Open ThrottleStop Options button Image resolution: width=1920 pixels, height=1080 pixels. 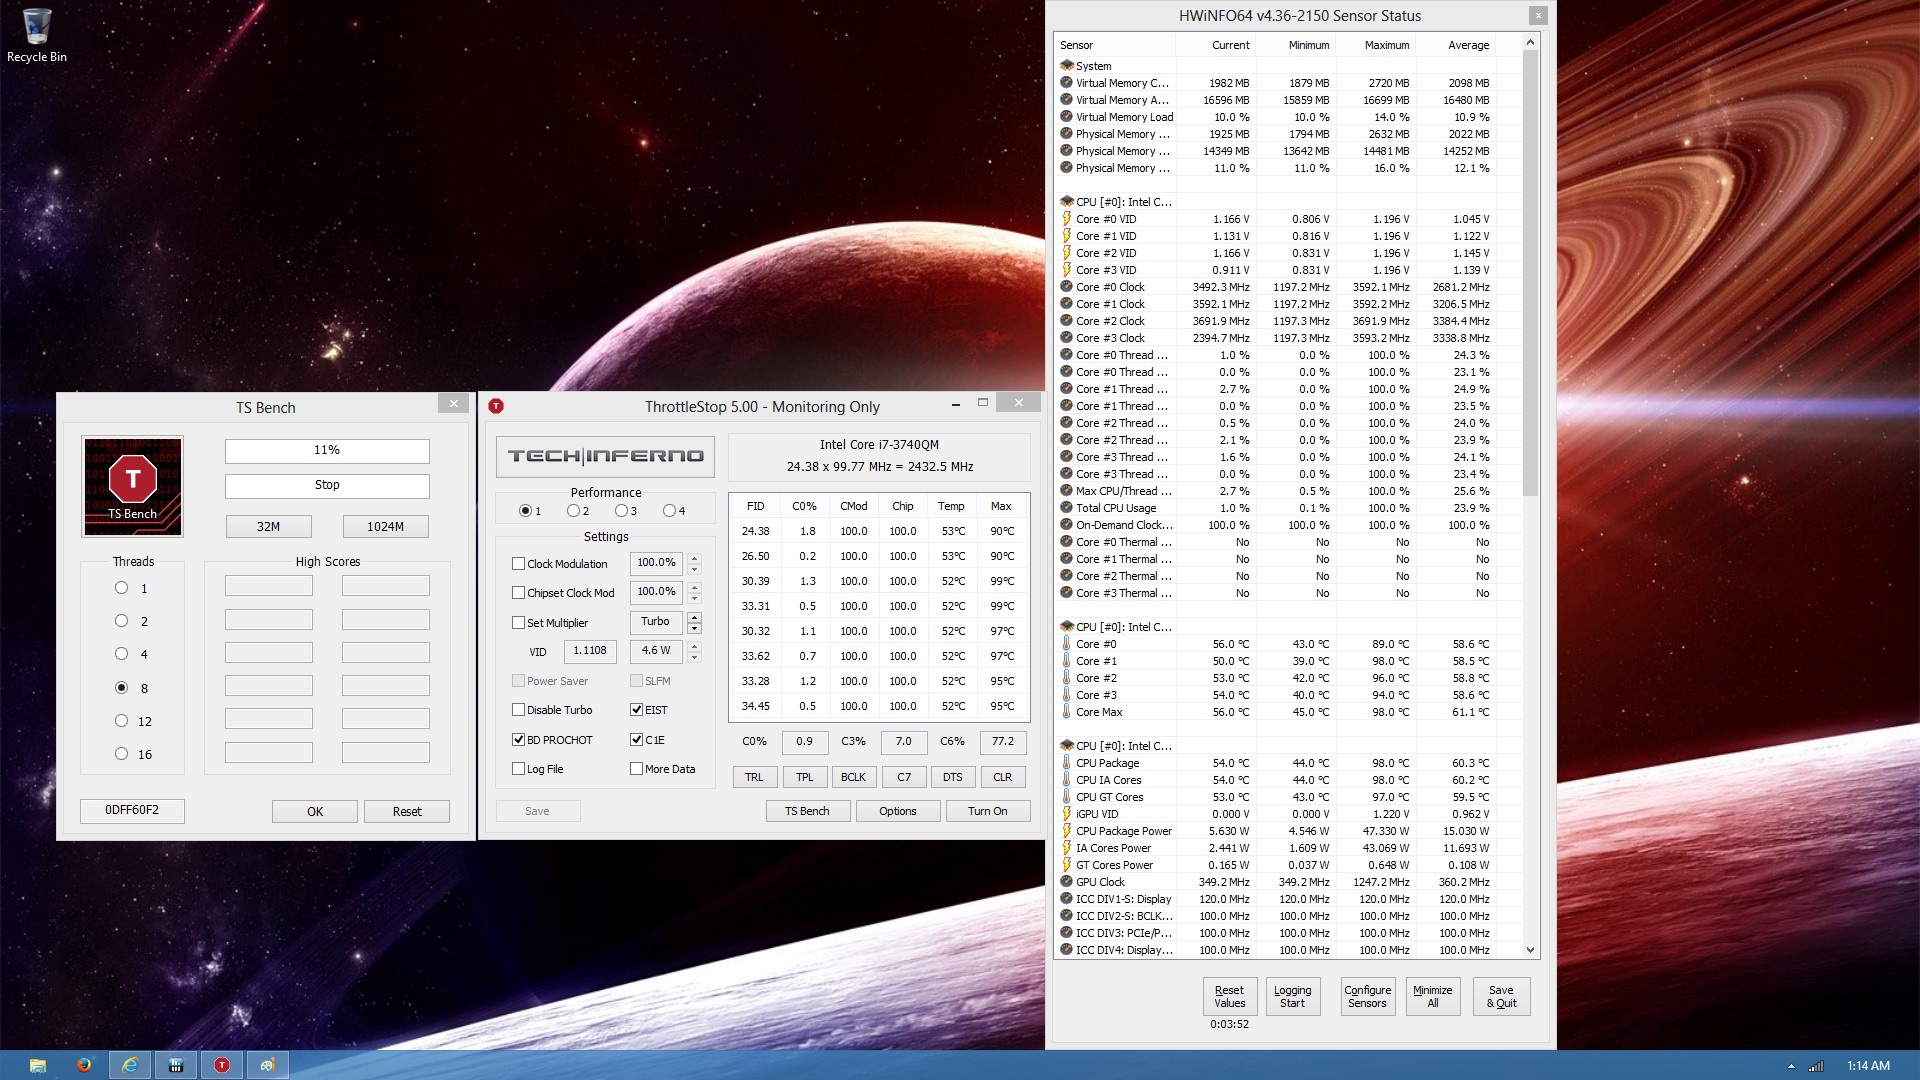[x=897, y=811]
